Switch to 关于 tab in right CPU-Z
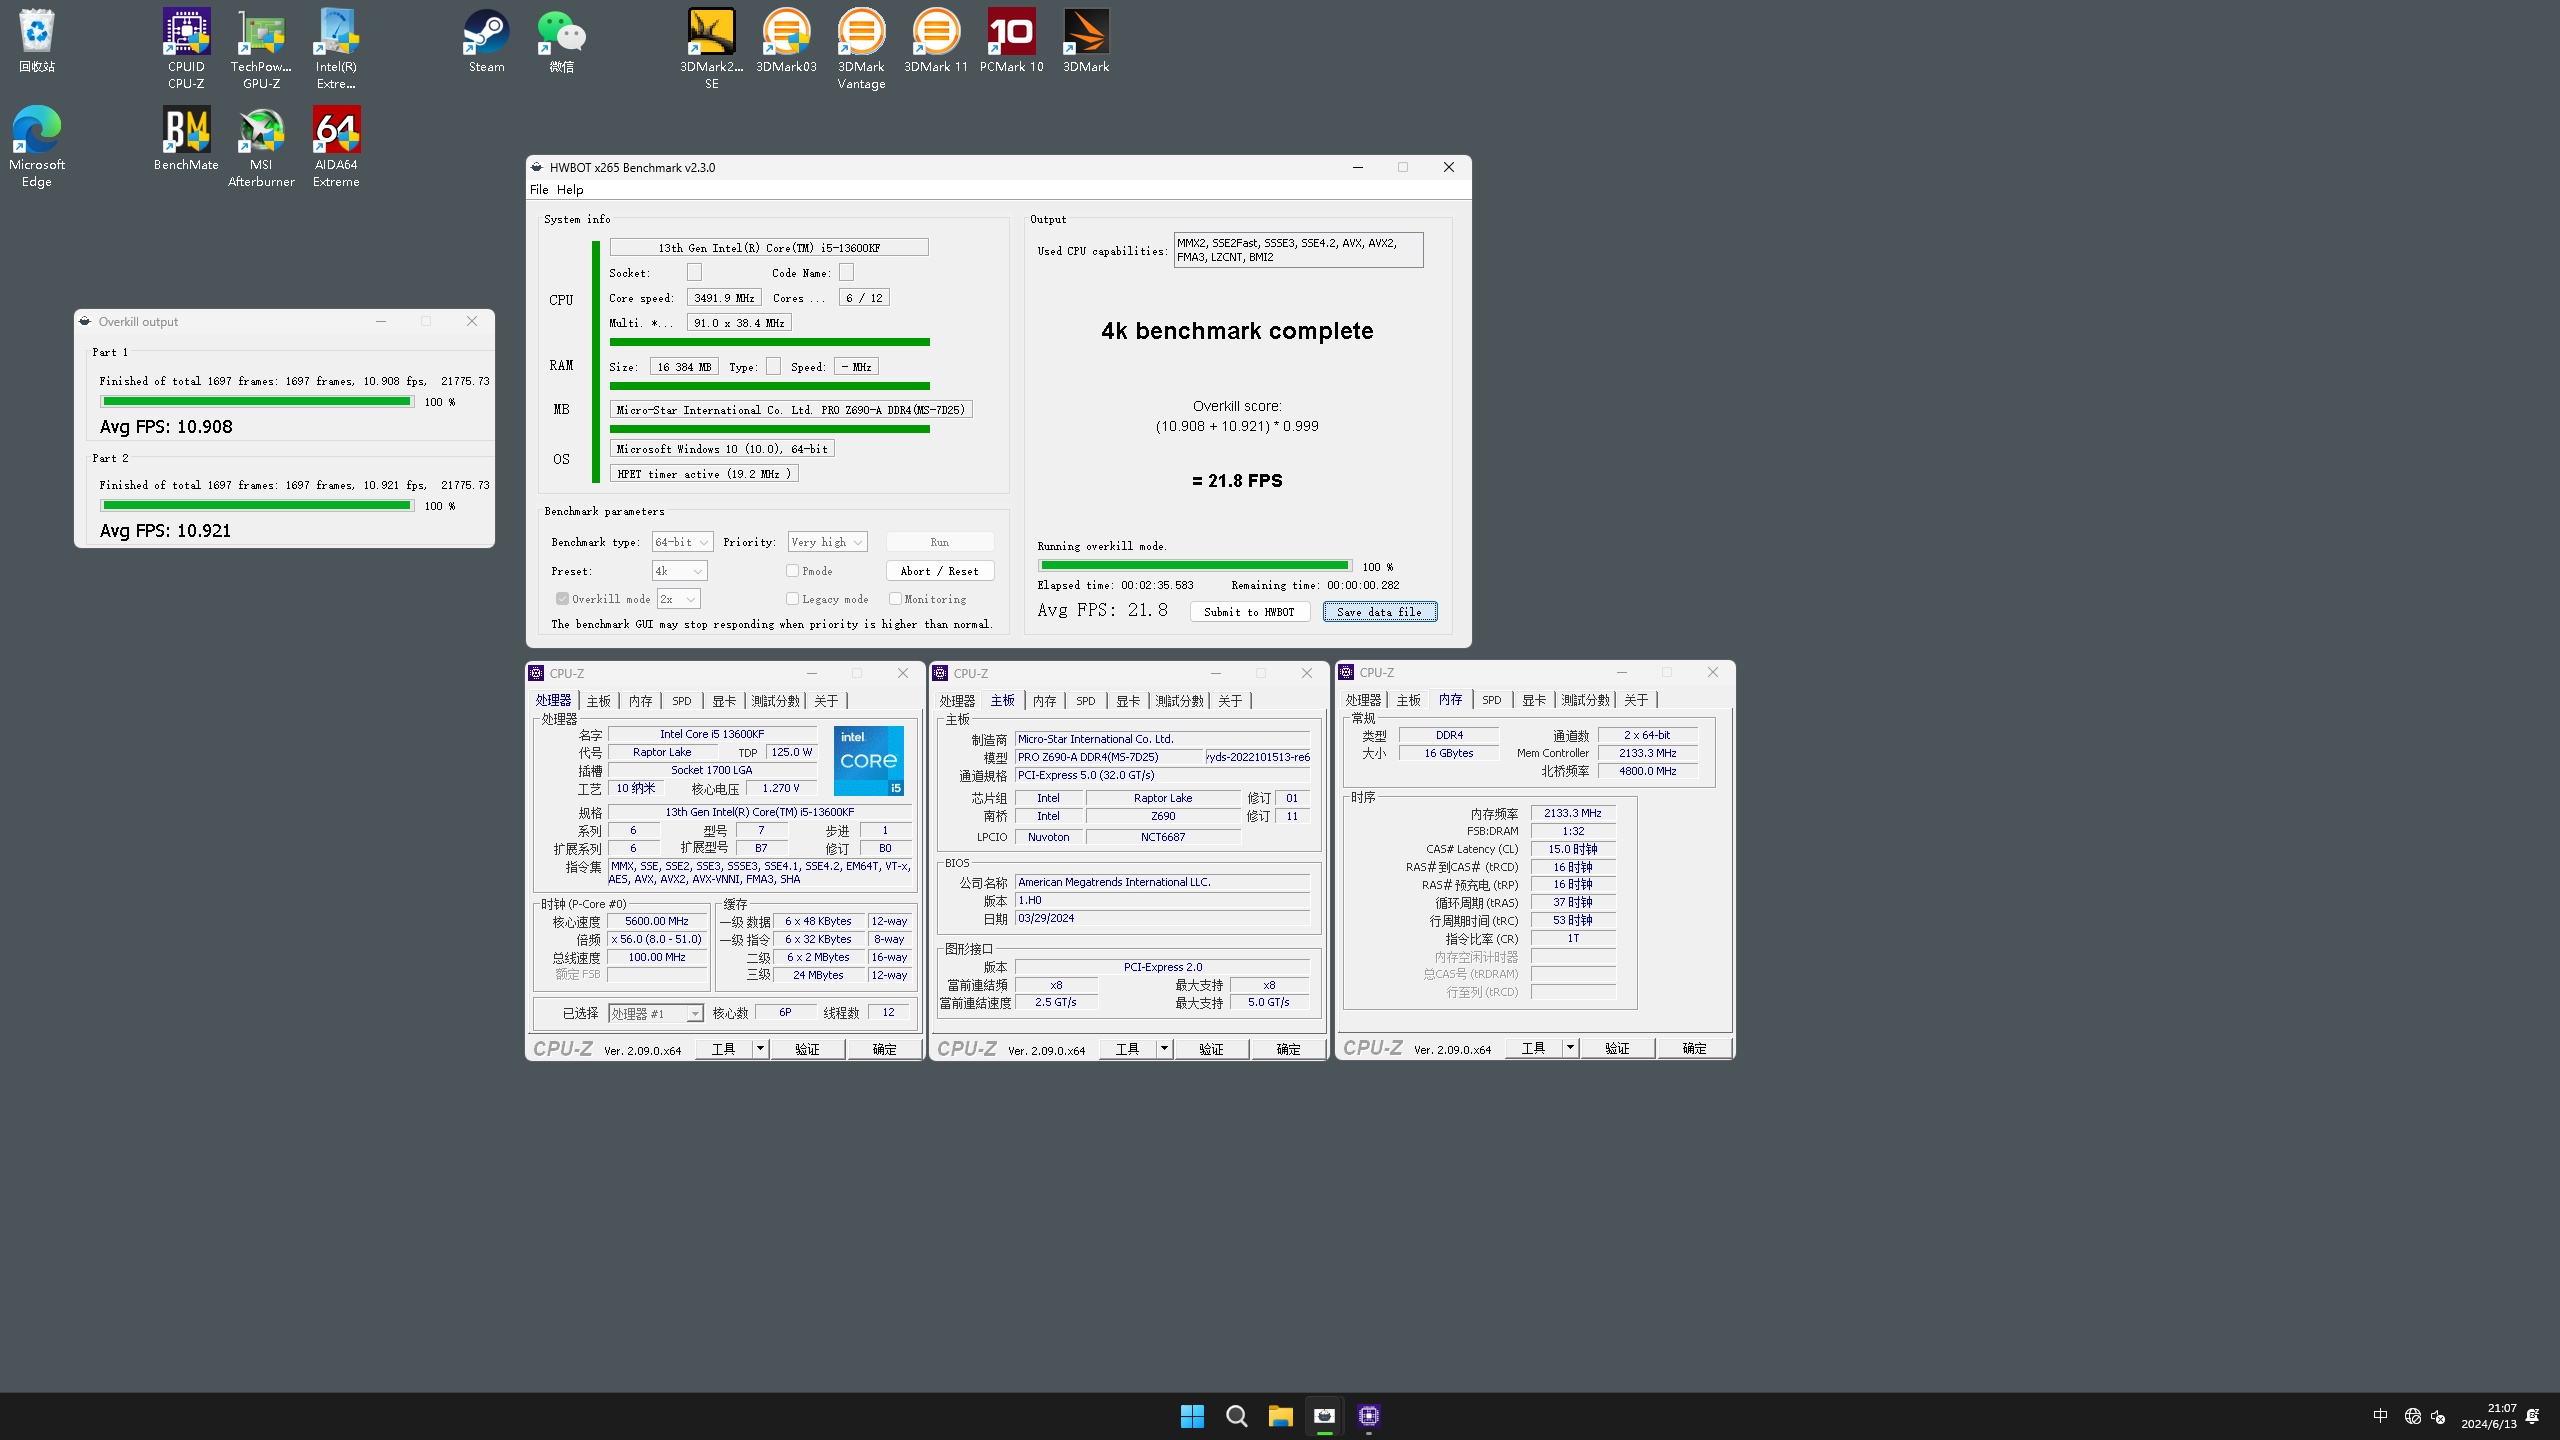 (x=1636, y=700)
